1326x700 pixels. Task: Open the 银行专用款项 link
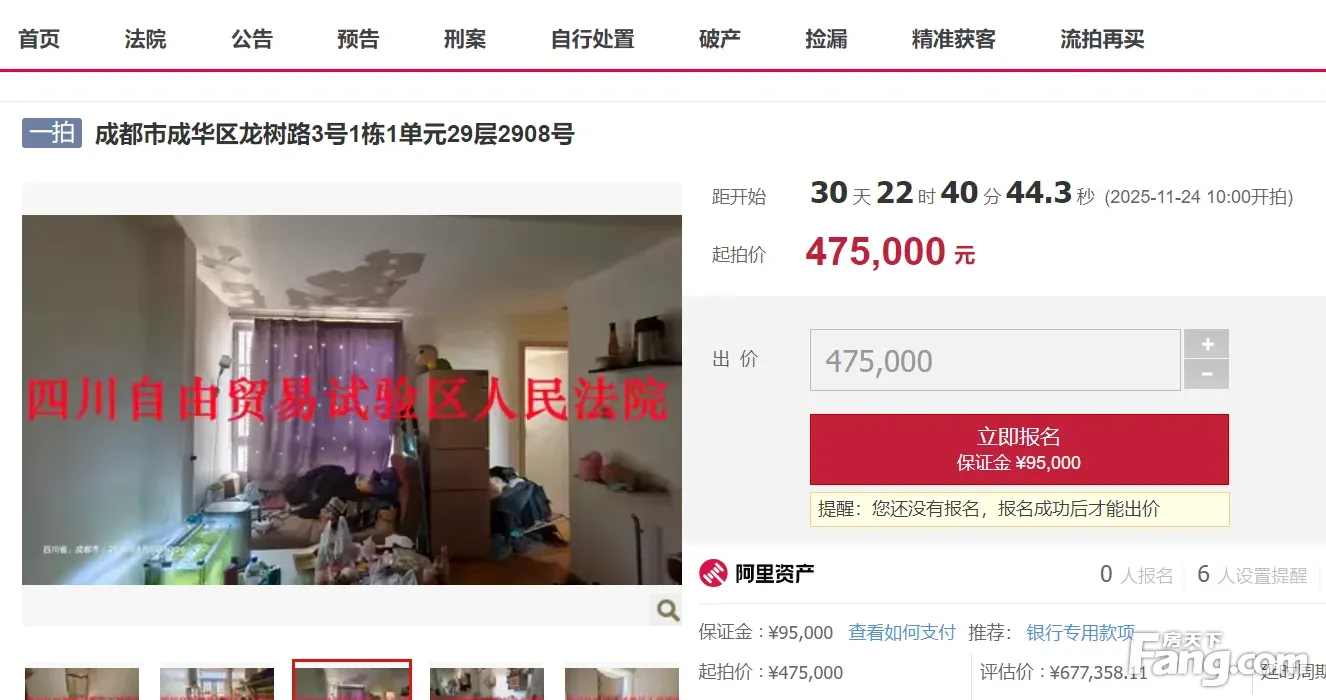point(1080,632)
